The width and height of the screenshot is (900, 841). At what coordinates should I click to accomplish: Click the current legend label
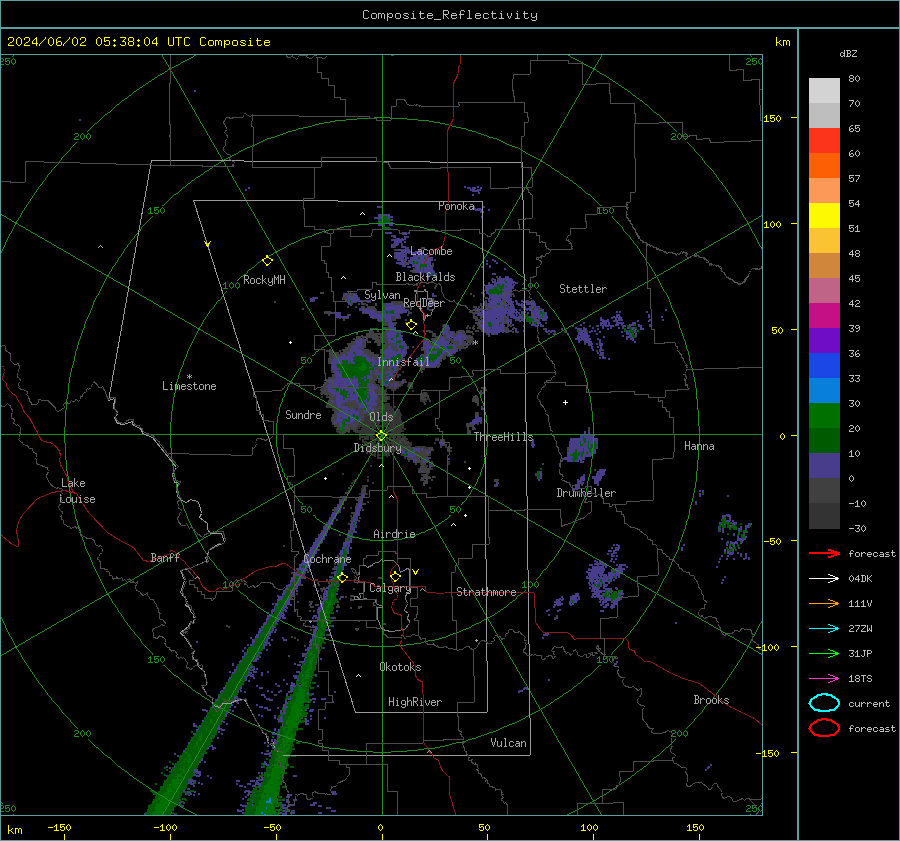point(869,703)
